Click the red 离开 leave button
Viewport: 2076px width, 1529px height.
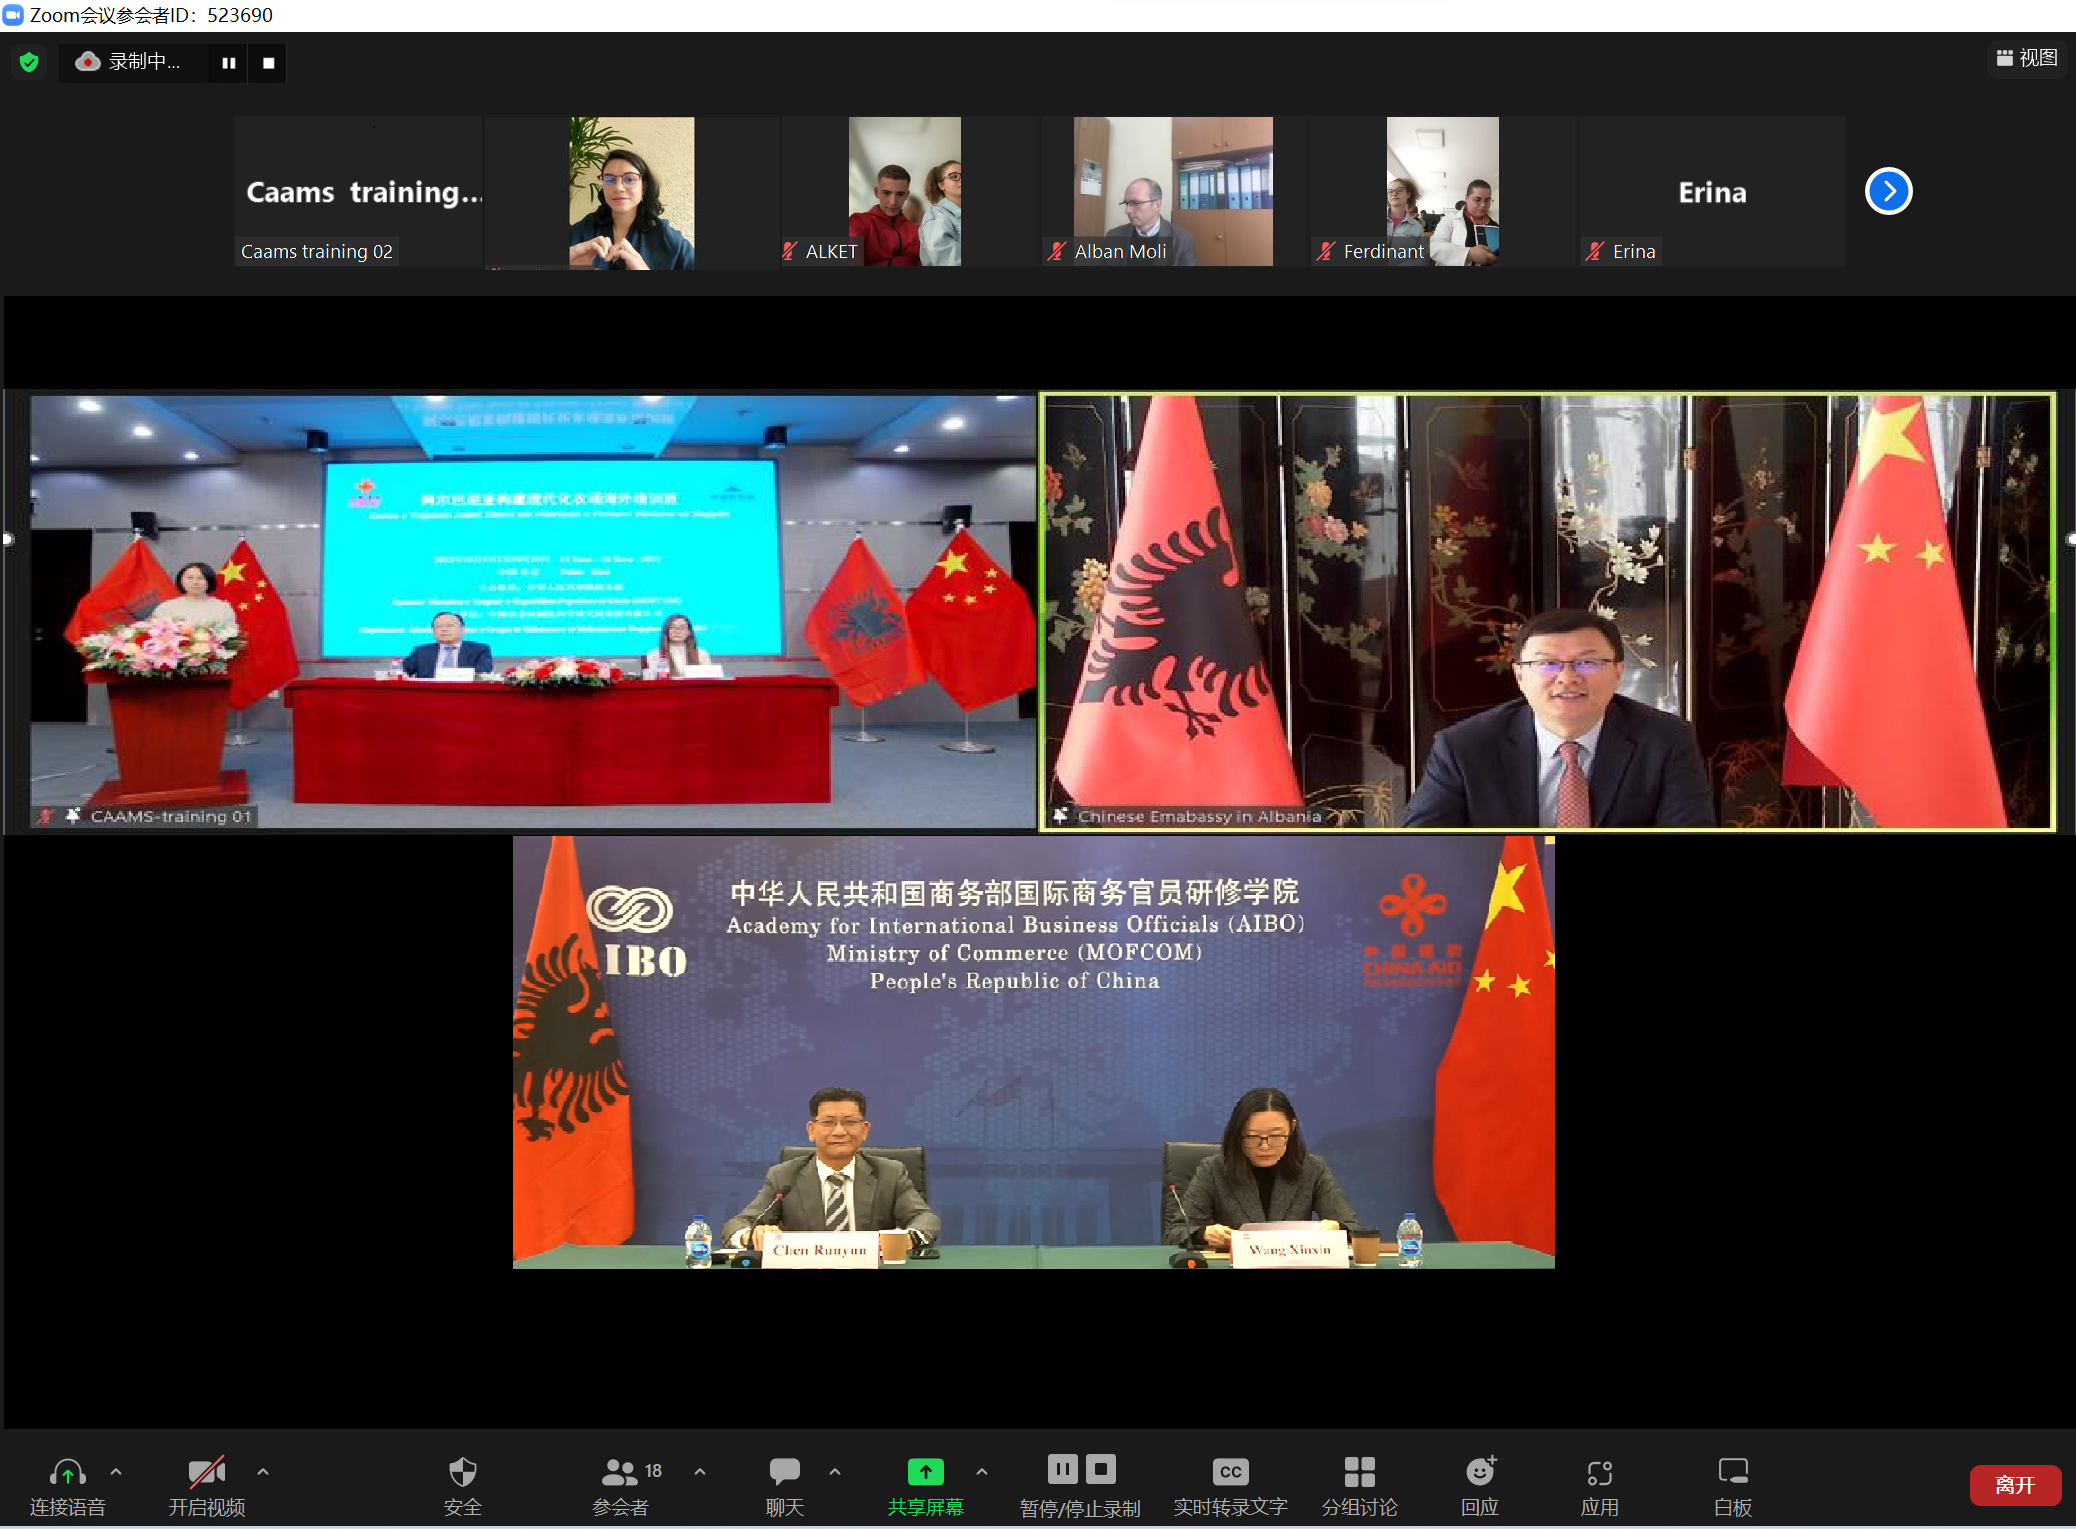coord(2014,1485)
